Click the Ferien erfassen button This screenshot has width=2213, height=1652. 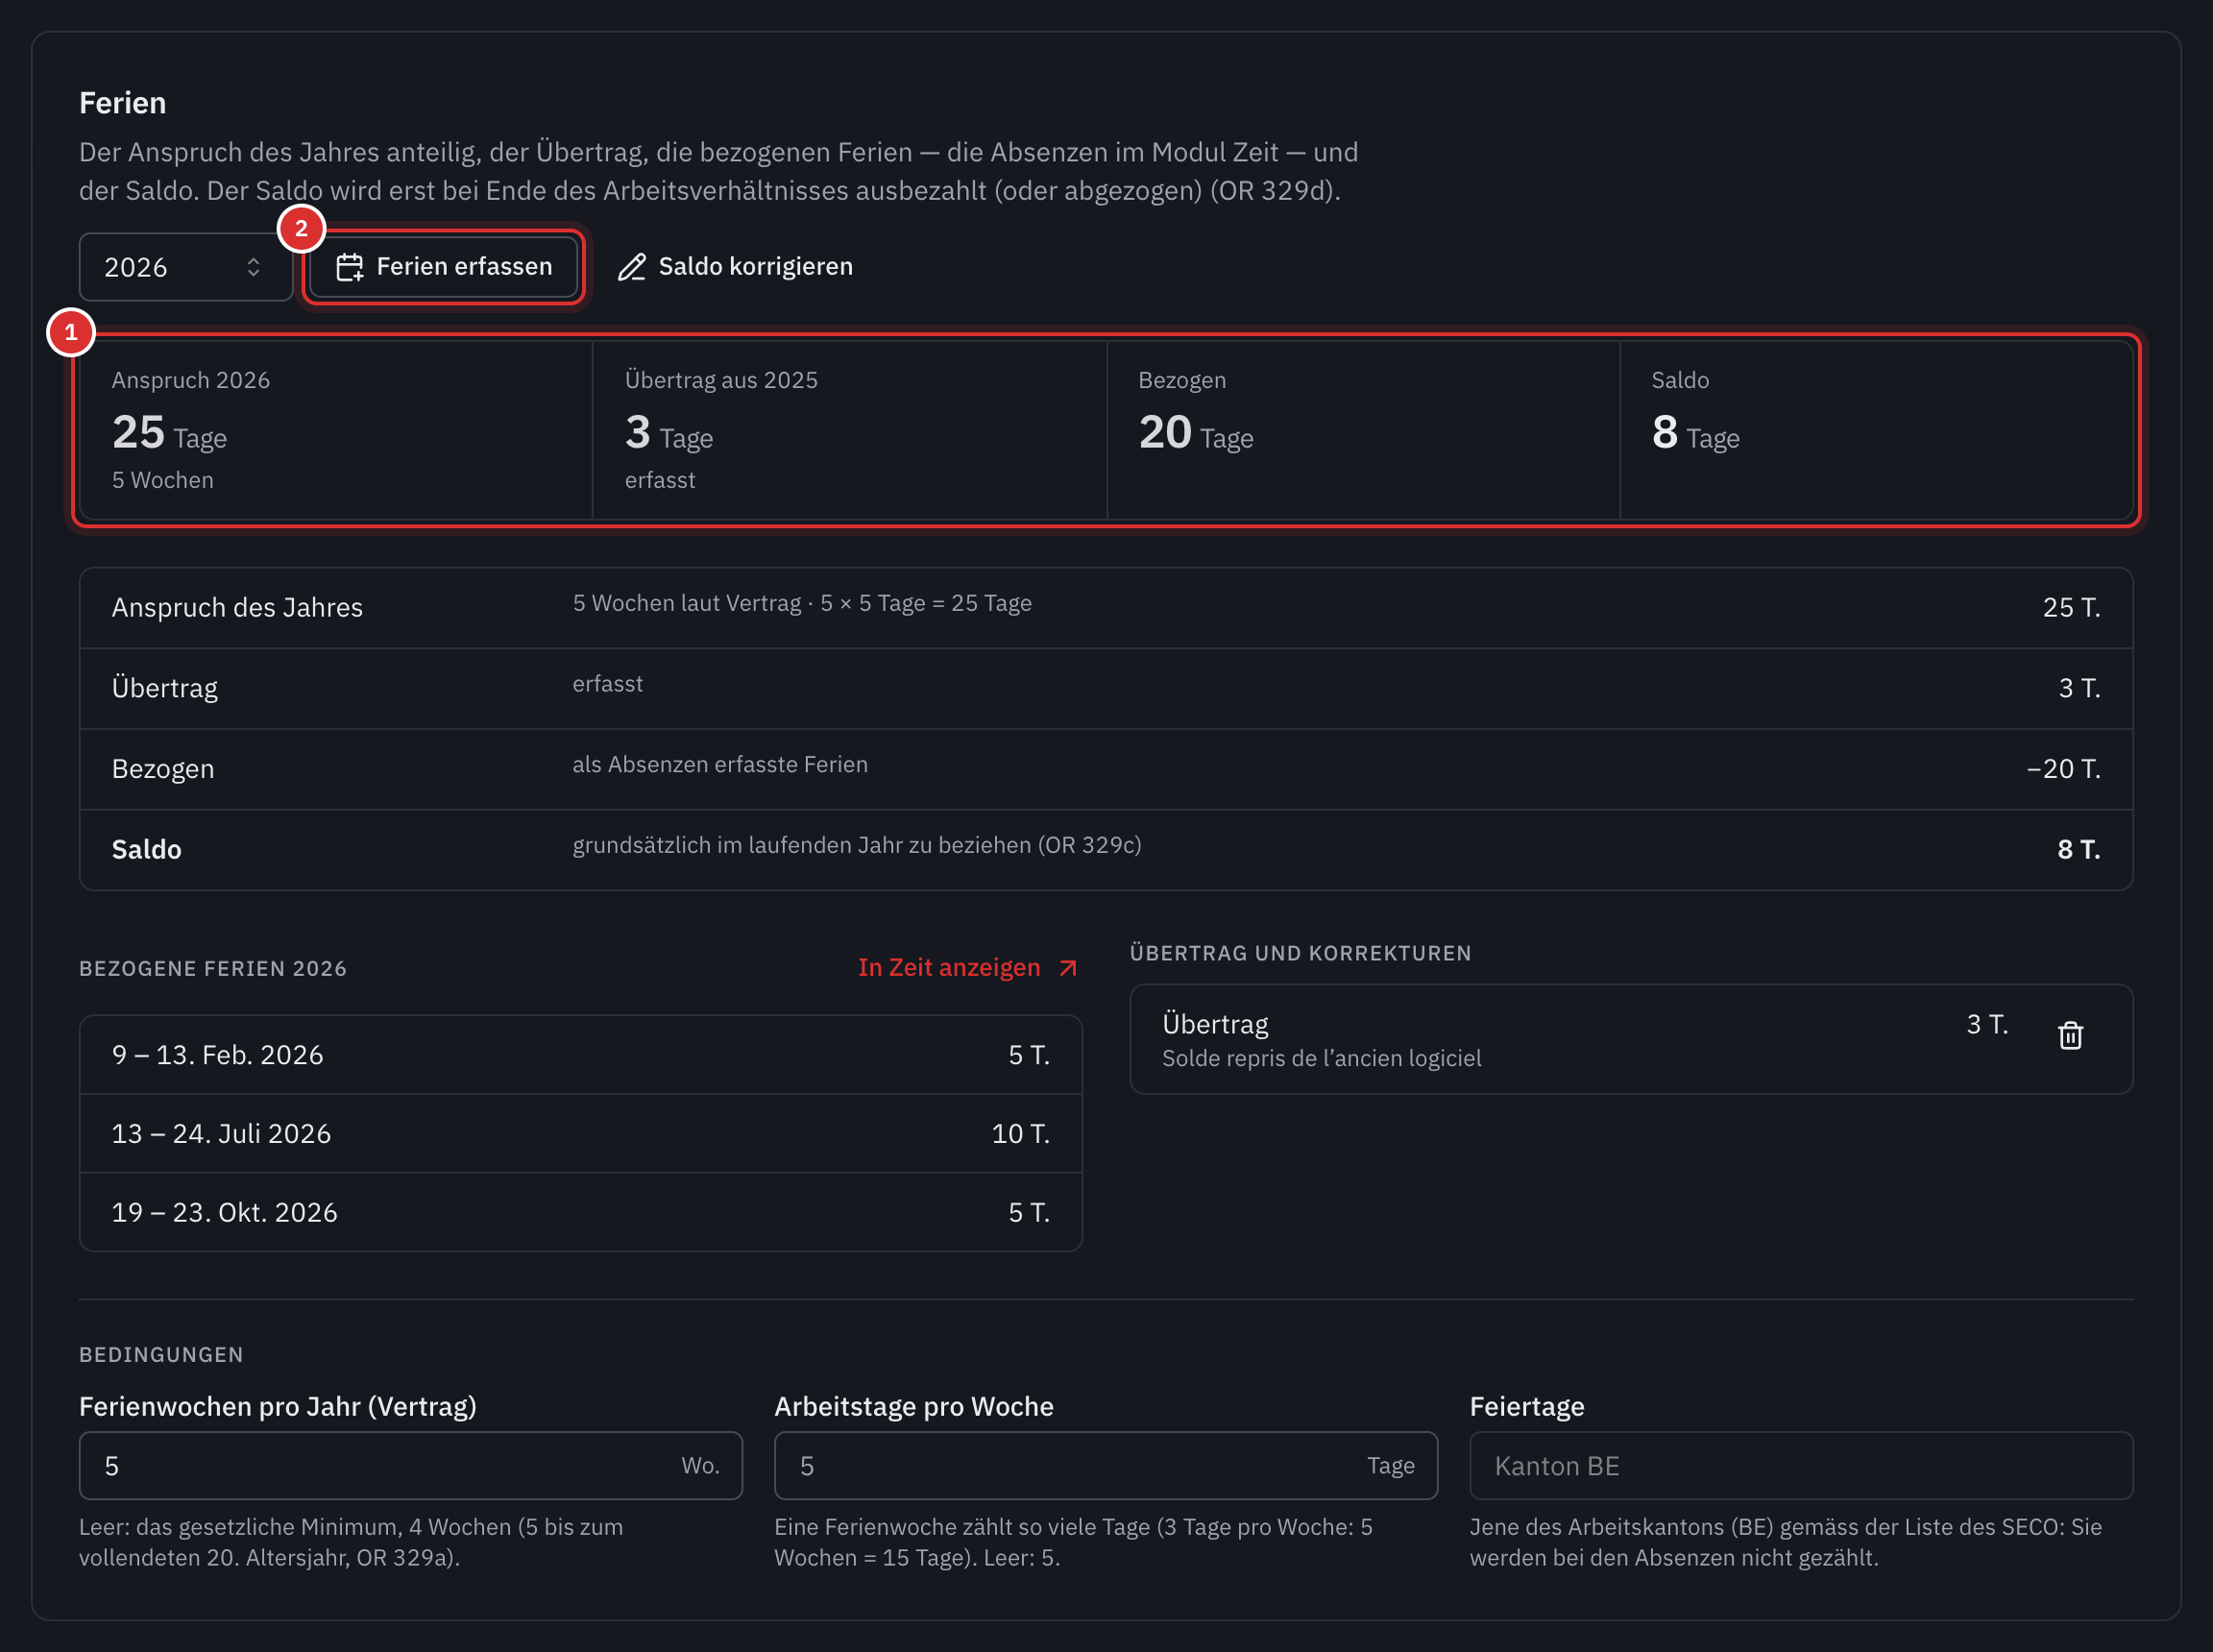[444, 267]
